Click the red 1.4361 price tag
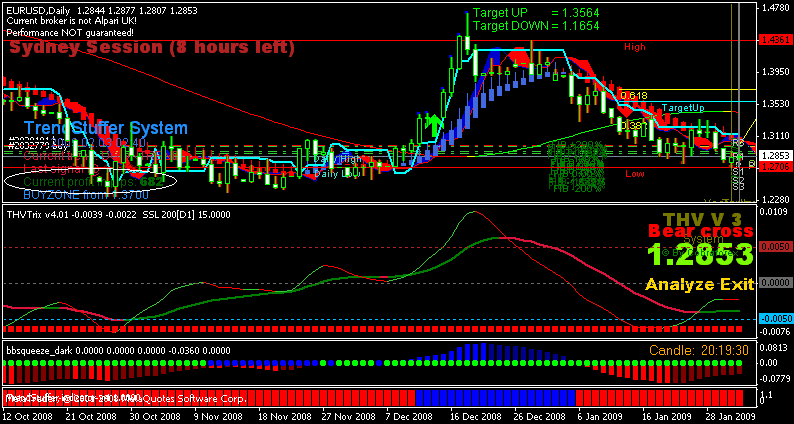The image size is (794, 424). 774,39
